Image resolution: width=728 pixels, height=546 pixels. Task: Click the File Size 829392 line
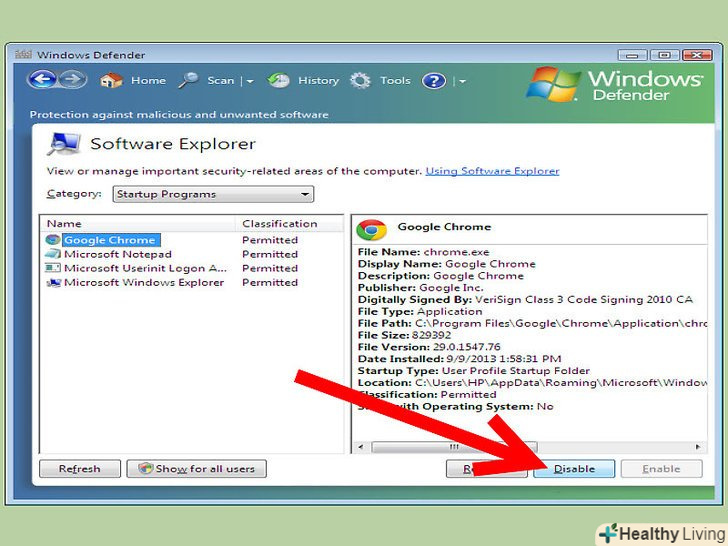pos(404,335)
